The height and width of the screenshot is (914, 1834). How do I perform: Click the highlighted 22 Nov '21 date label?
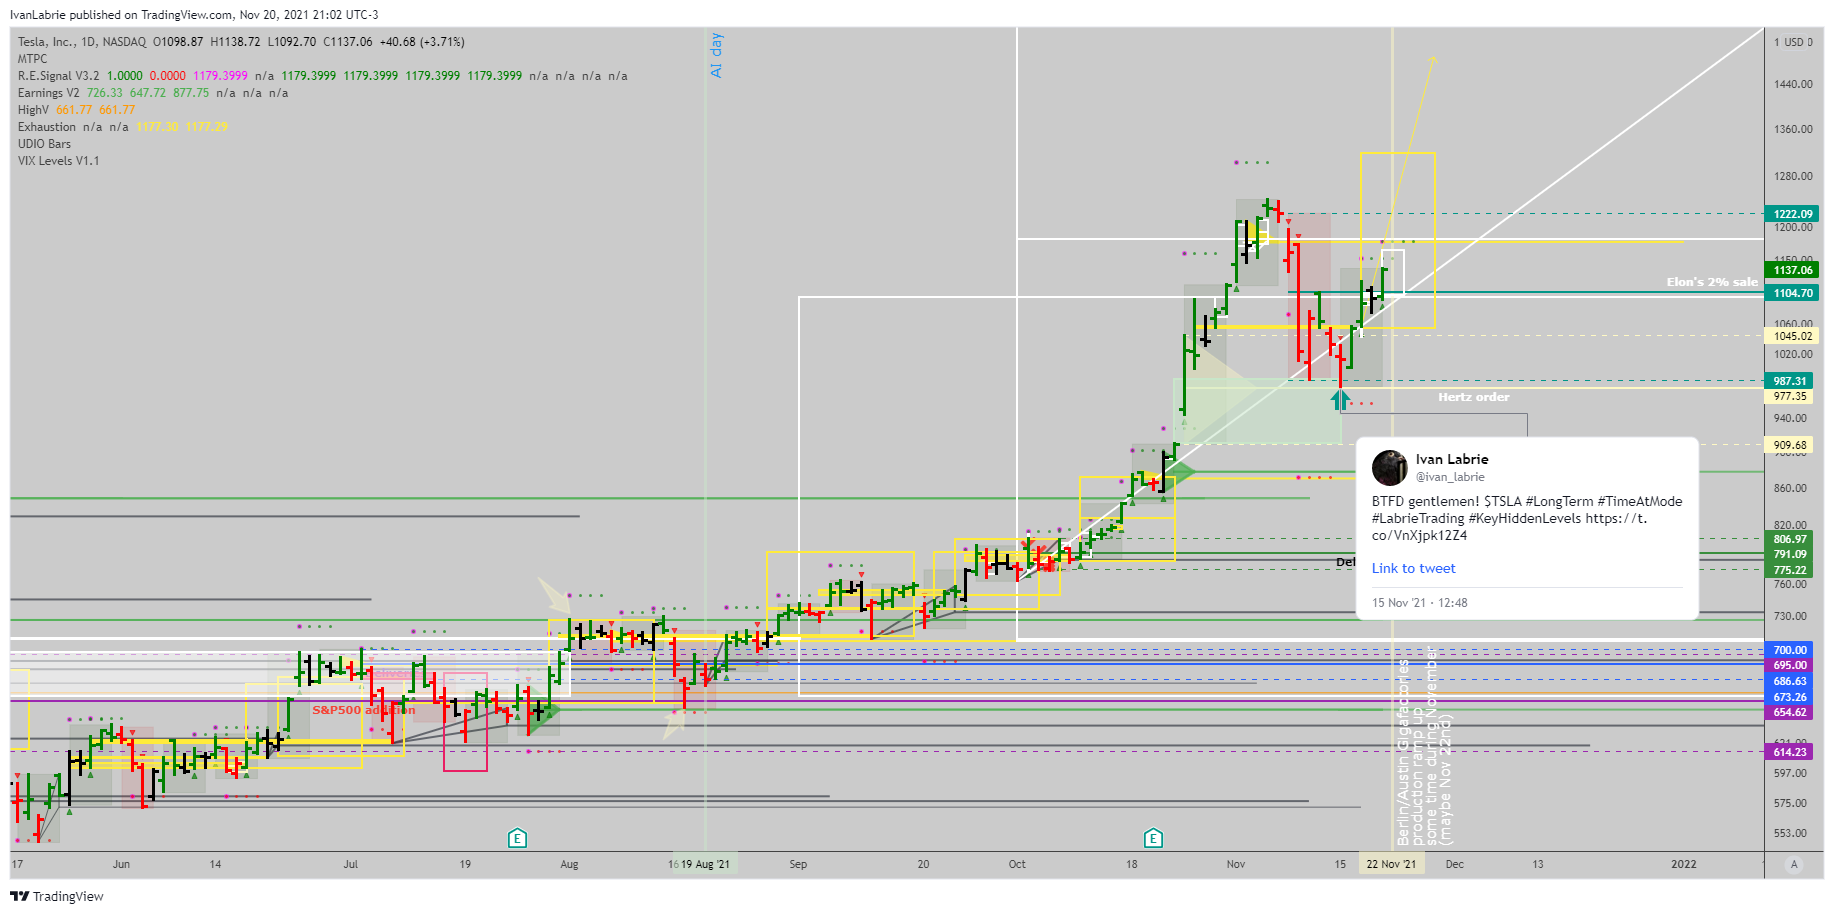(x=1391, y=864)
